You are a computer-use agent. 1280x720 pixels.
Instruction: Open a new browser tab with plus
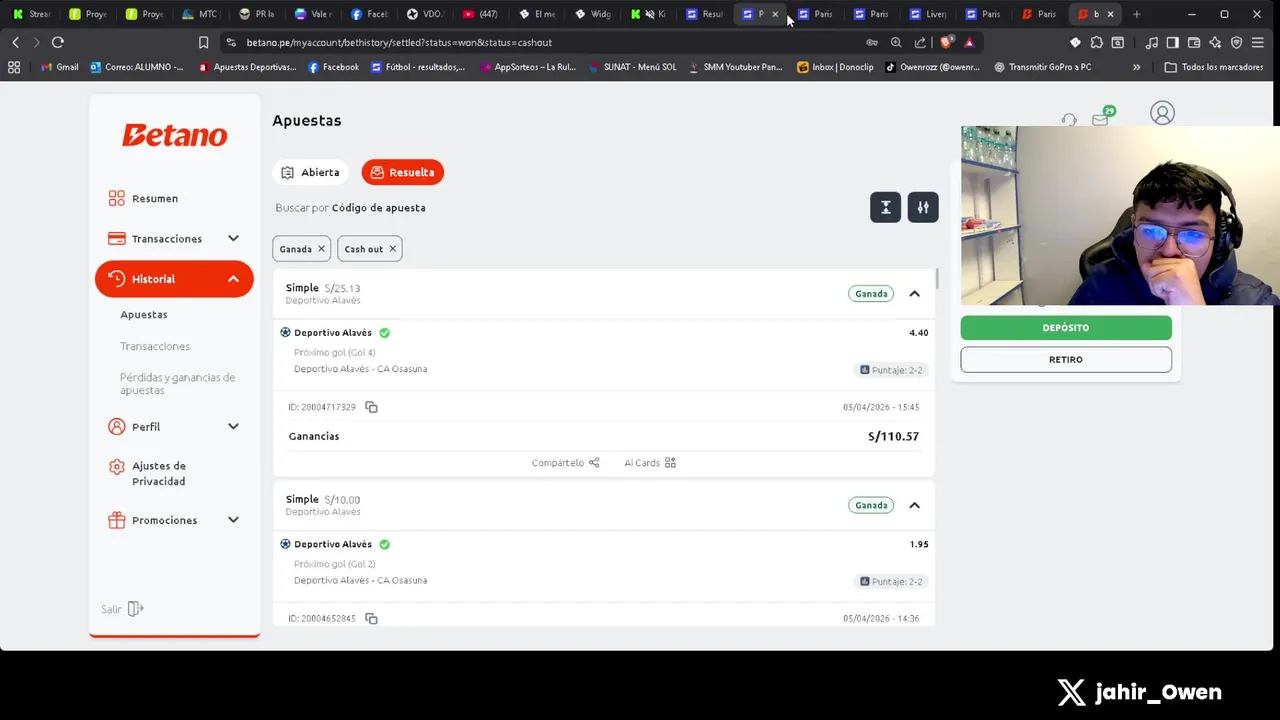click(x=1136, y=14)
